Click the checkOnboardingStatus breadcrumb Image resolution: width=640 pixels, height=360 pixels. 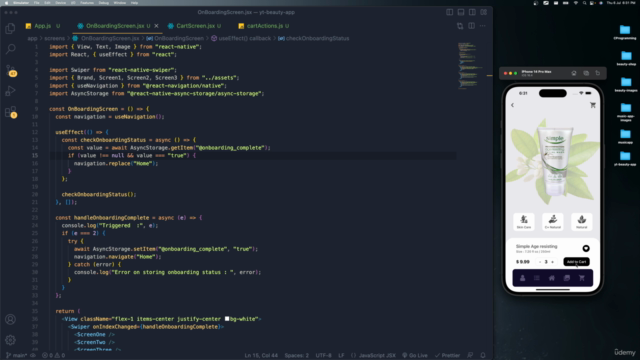(x=318, y=38)
